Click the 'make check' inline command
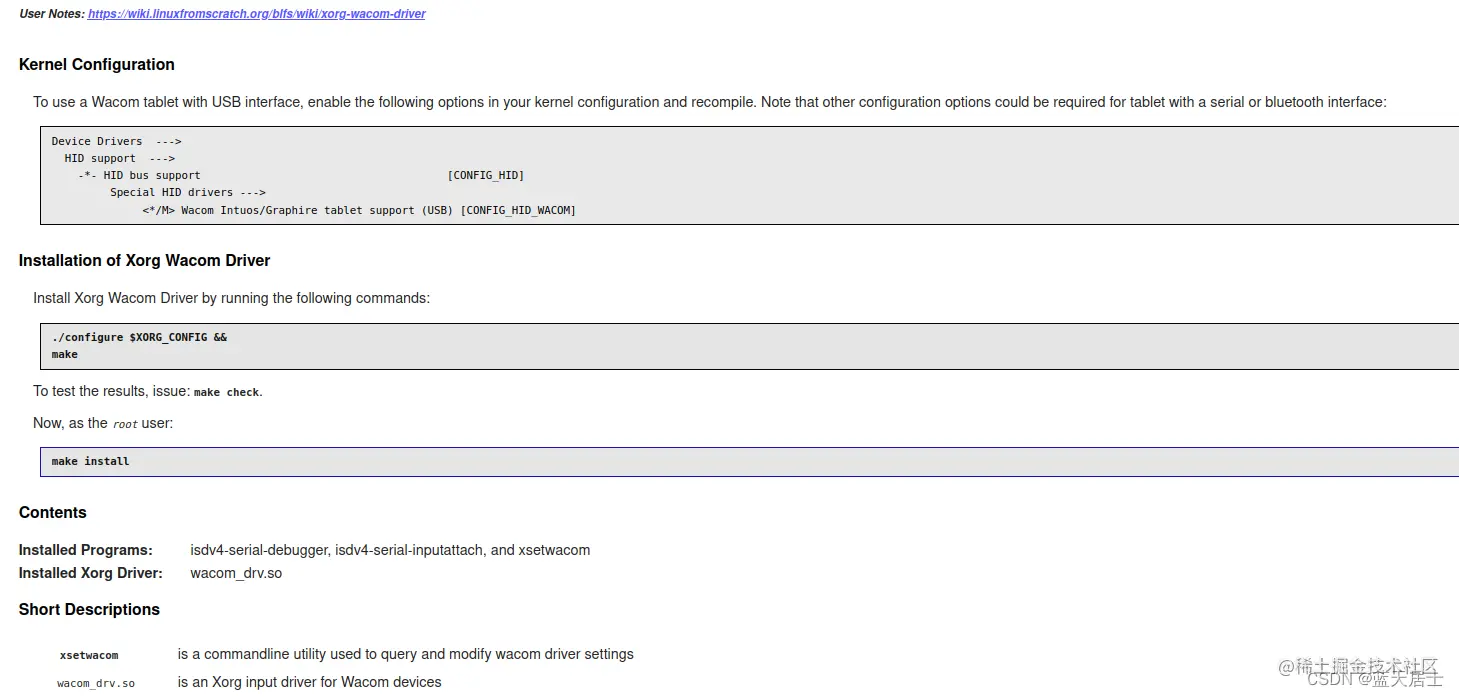 coord(226,392)
